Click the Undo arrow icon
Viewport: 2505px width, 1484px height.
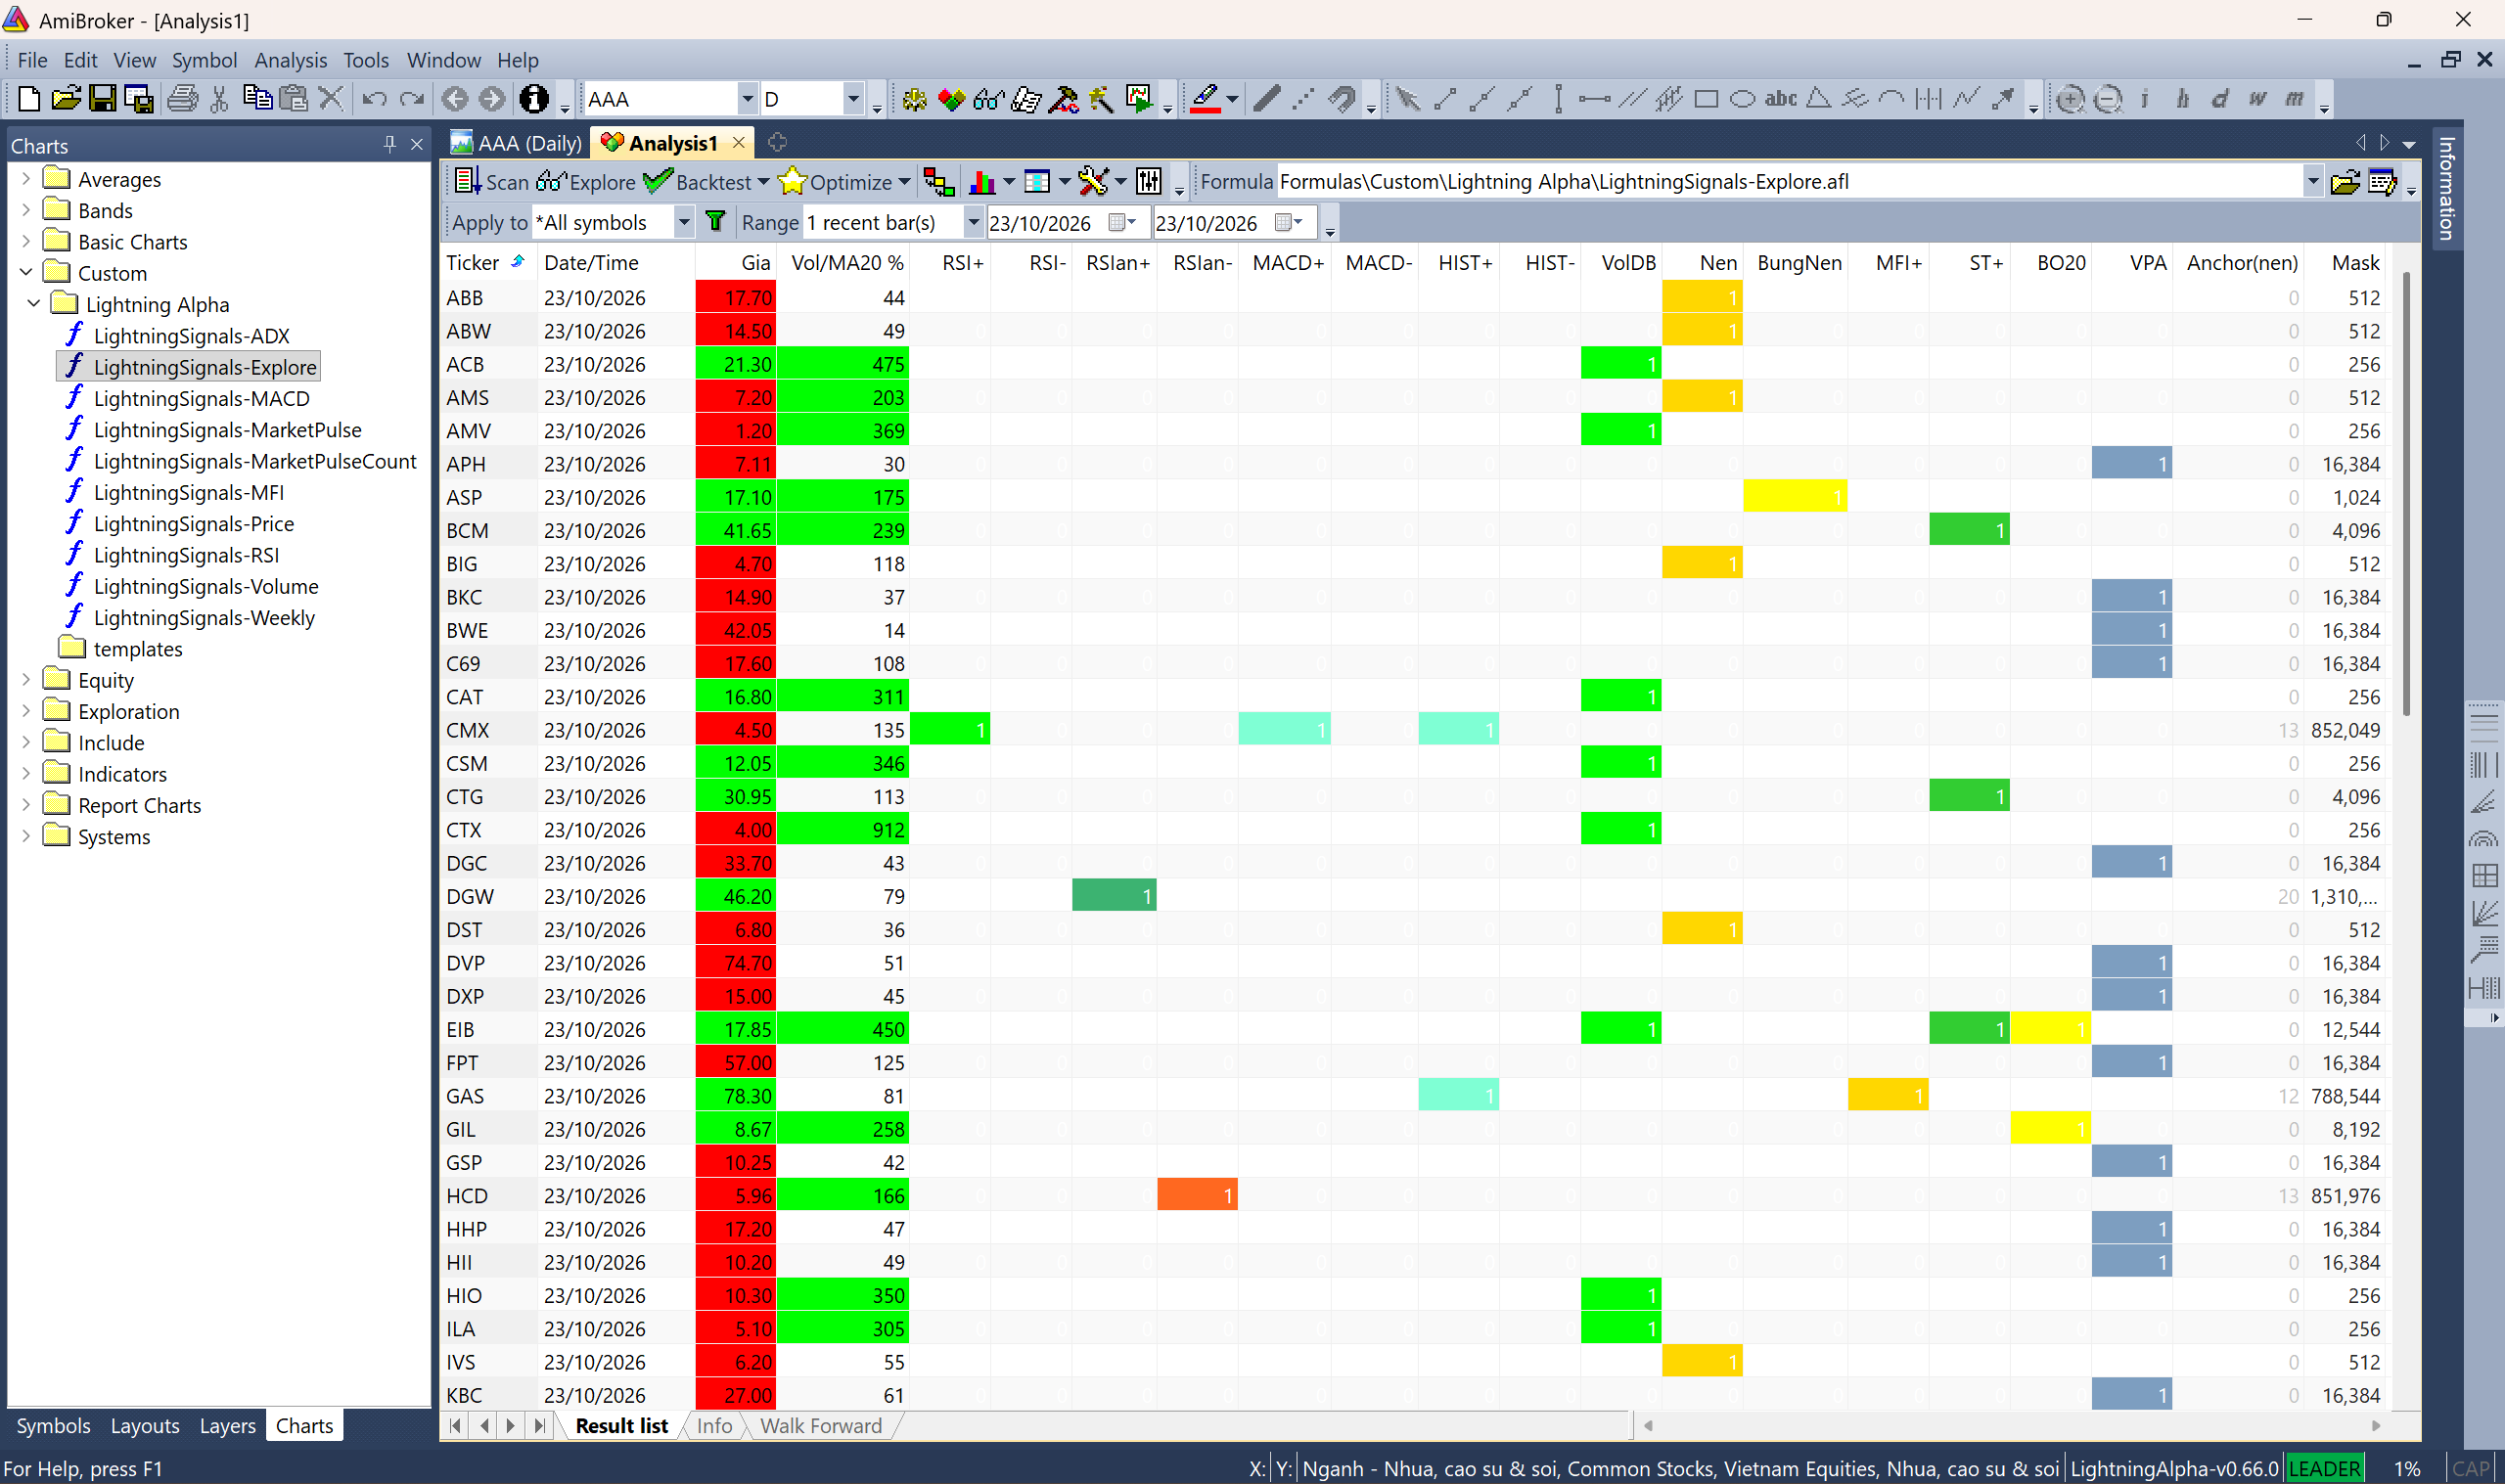pos(374,98)
